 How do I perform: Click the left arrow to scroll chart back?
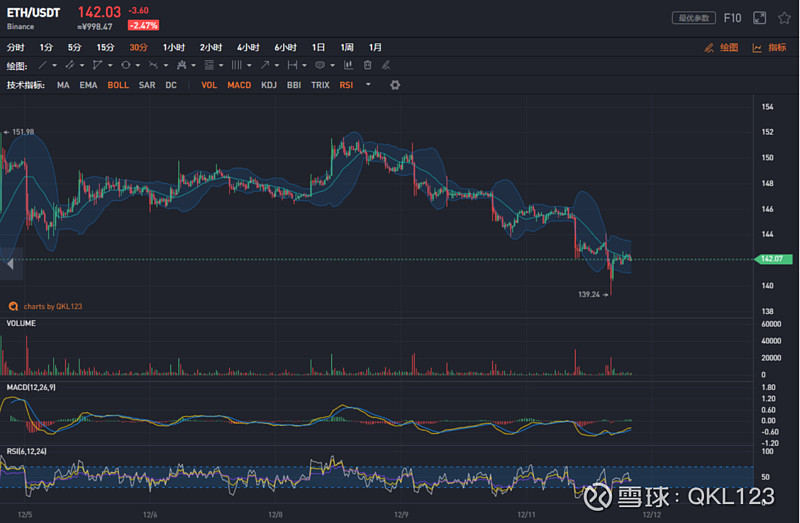click(x=10, y=264)
